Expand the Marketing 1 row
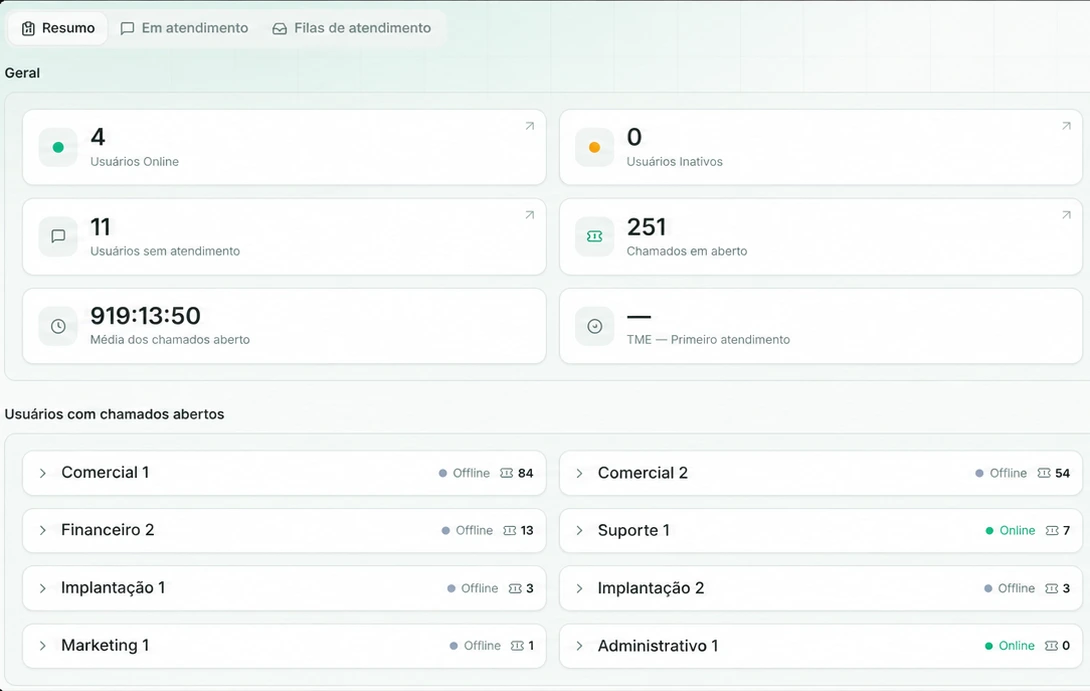The width and height of the screenshot is (1090, 691). click(x=43, y=646)
